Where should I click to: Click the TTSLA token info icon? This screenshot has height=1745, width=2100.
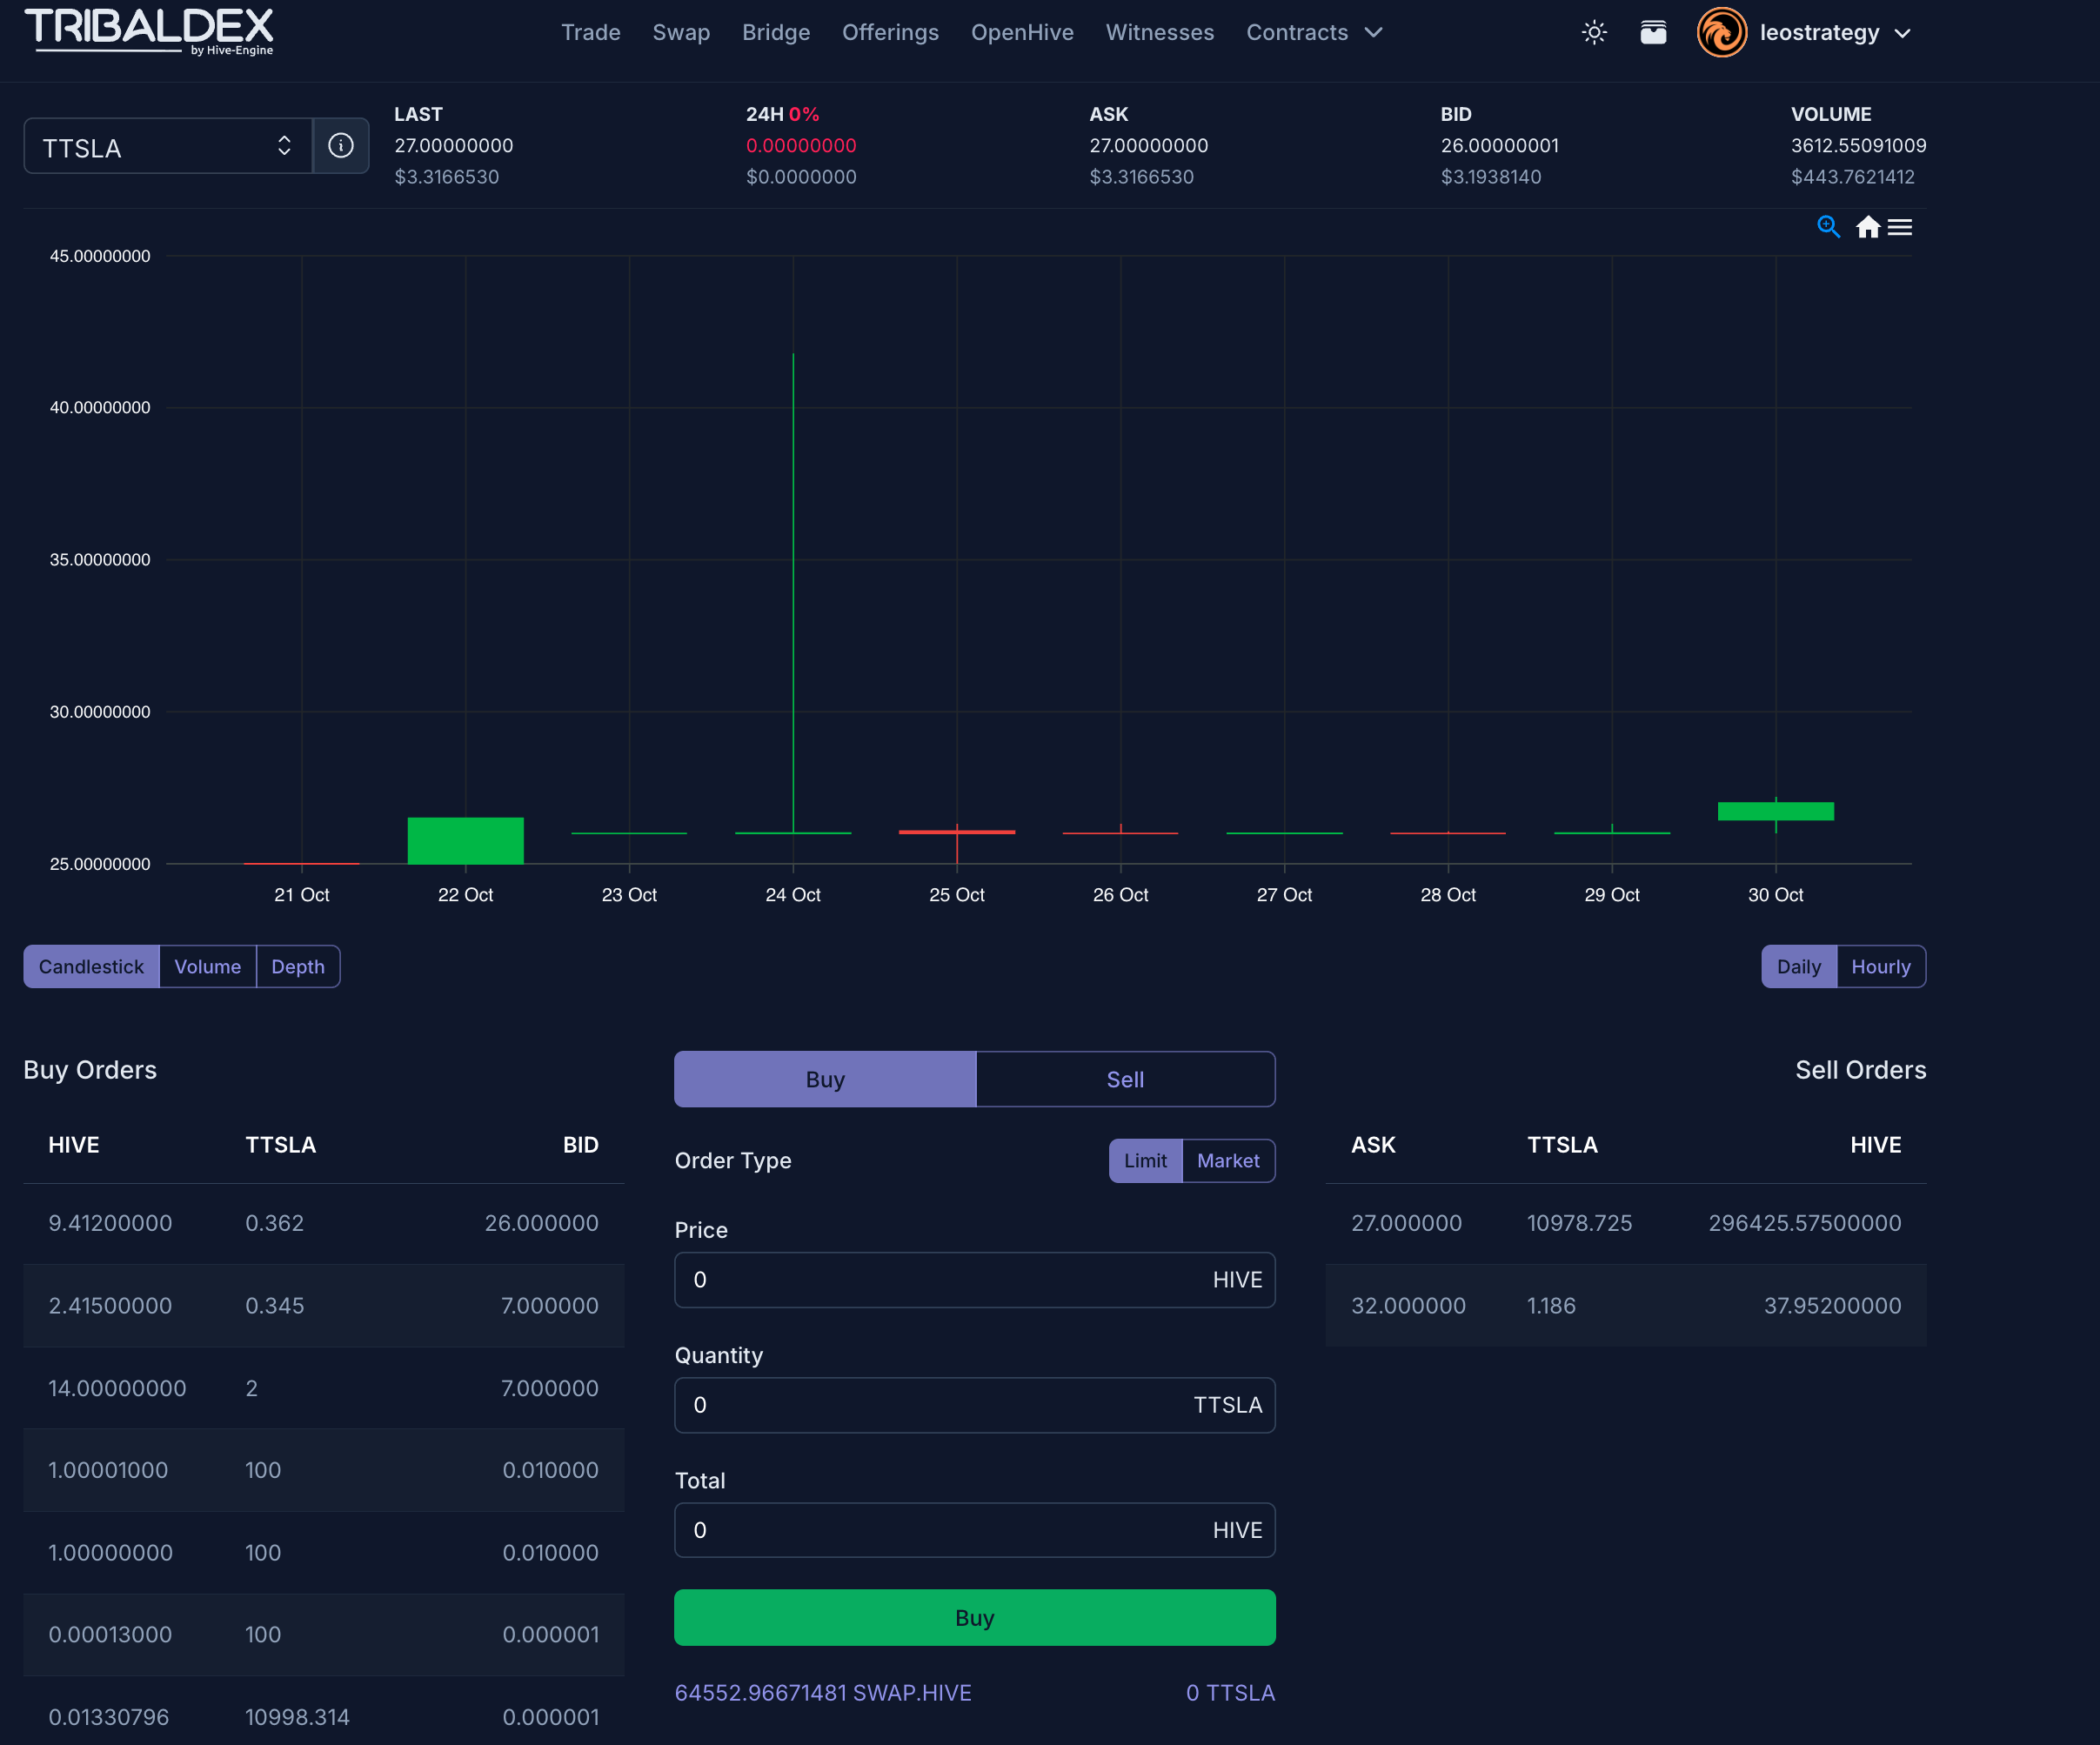click(341, 146)
